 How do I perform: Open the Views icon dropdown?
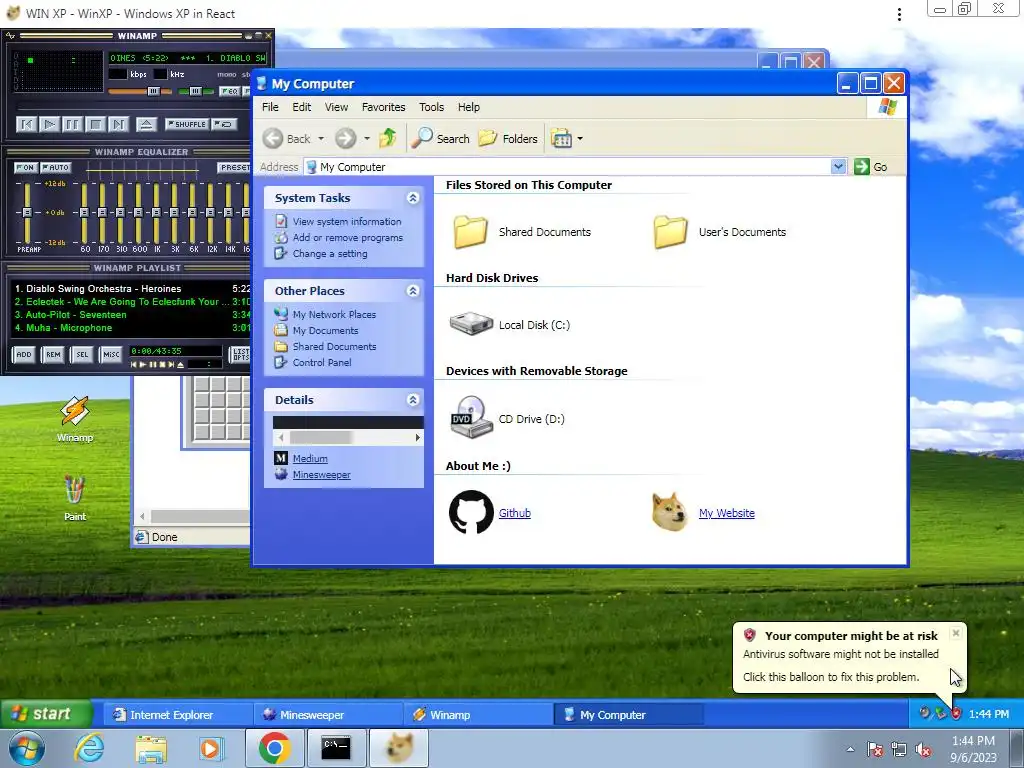567,138
